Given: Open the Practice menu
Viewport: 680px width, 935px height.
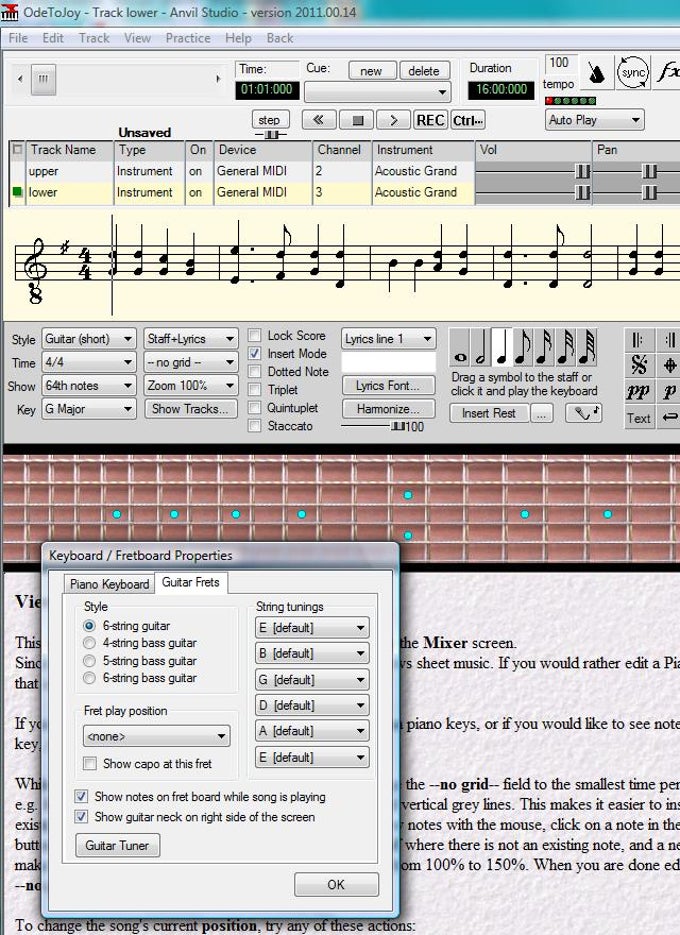Looking at the screenshot, I should [x=188, y=38].
